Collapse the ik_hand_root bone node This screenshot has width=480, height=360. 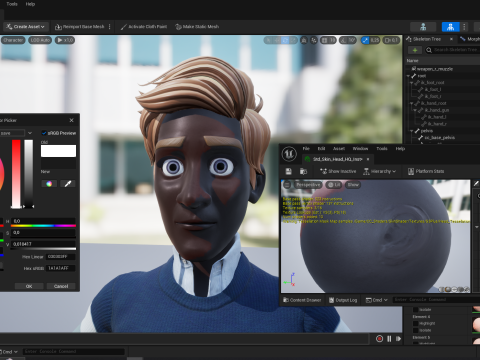coord(412,103)
